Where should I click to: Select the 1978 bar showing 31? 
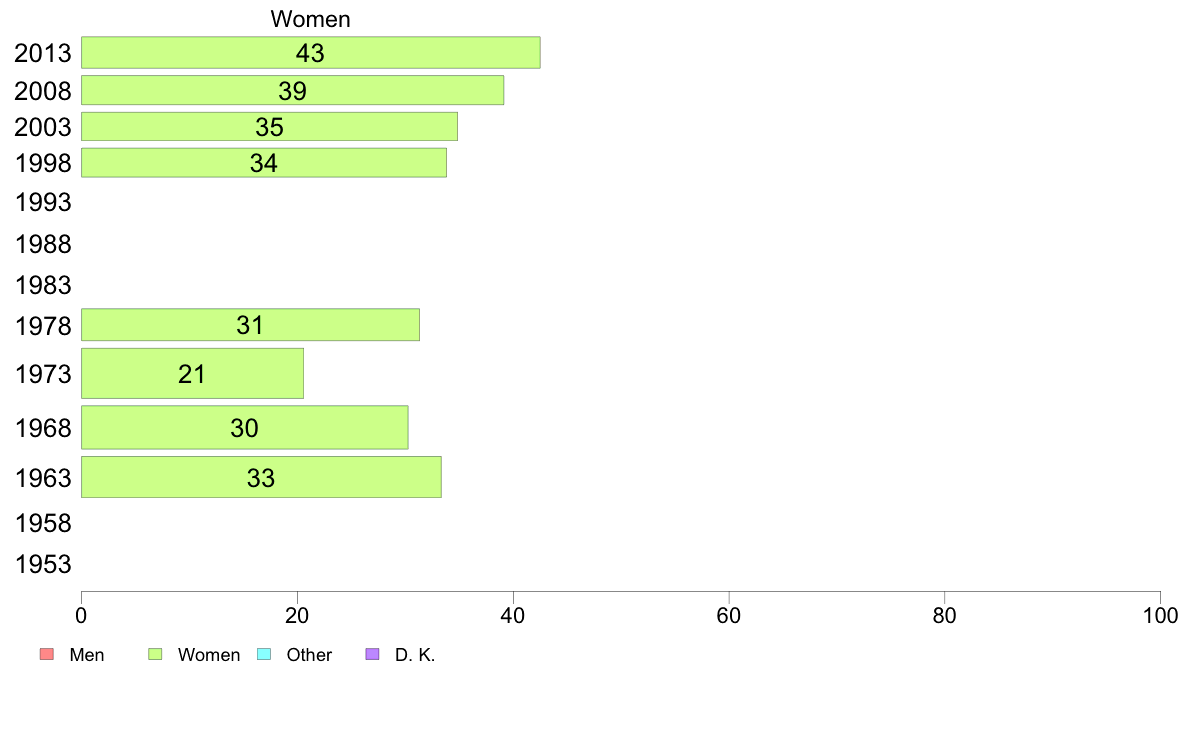(x=250, y=324)
